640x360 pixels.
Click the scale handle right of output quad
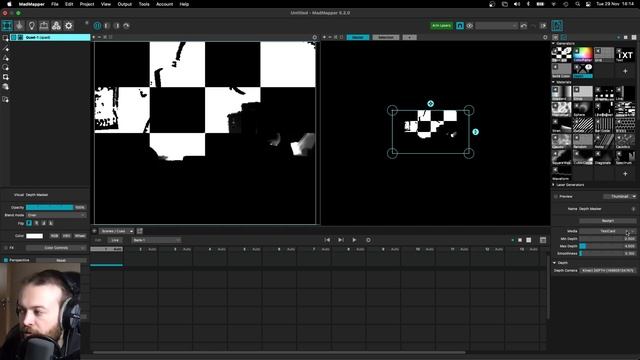pyautogui.click(x=475, y=132)
